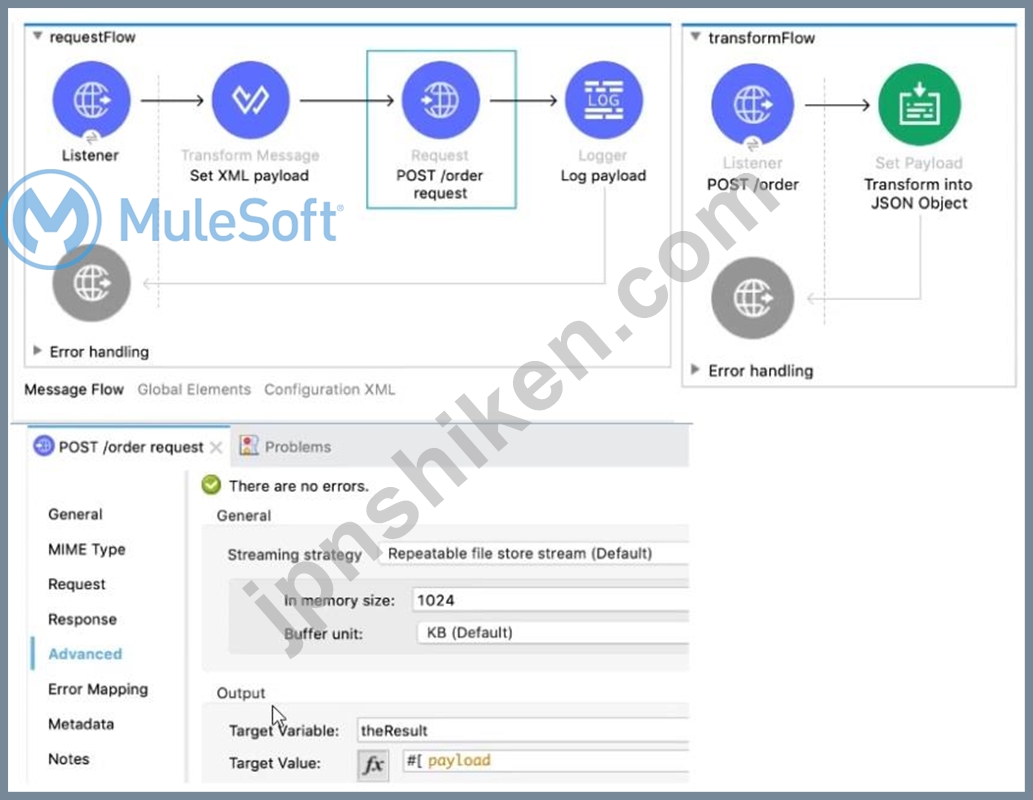
Task: Click the Set XML payload Transform Message icon
Action: [250, 100]
